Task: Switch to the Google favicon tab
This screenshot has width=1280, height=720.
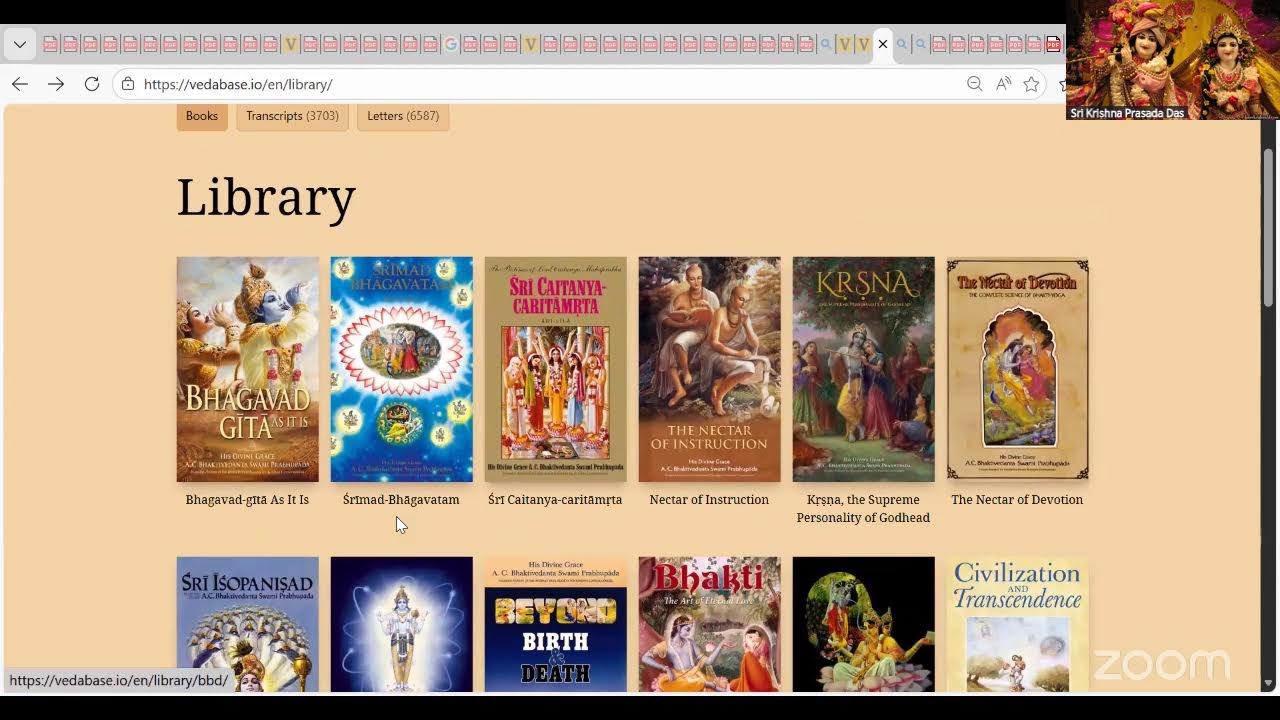Action: point(451,44)
